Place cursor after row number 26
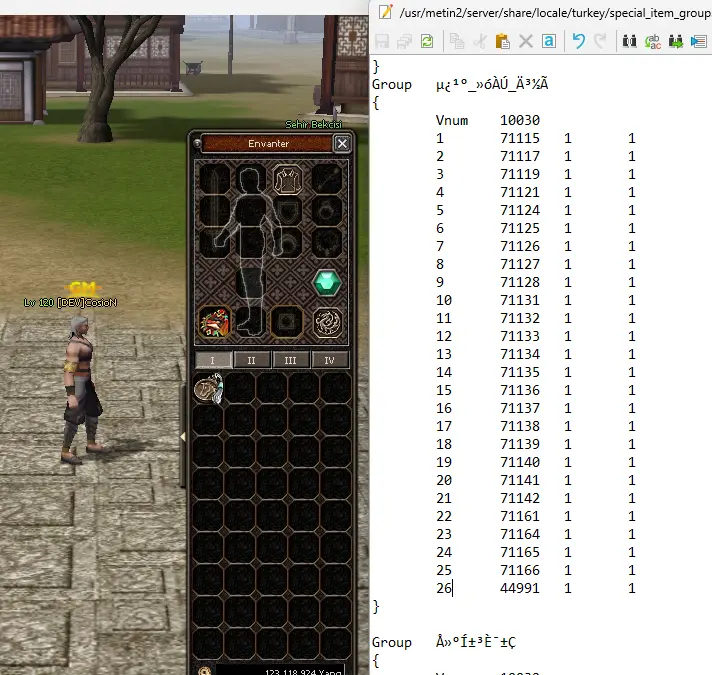 453,588
